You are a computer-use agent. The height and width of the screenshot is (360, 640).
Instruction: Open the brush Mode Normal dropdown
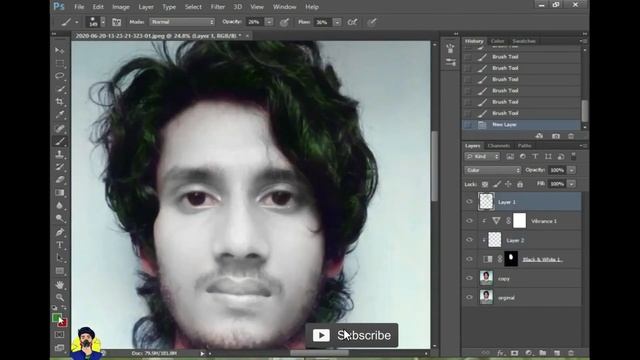pyautogui.click(x=182, y=22)
